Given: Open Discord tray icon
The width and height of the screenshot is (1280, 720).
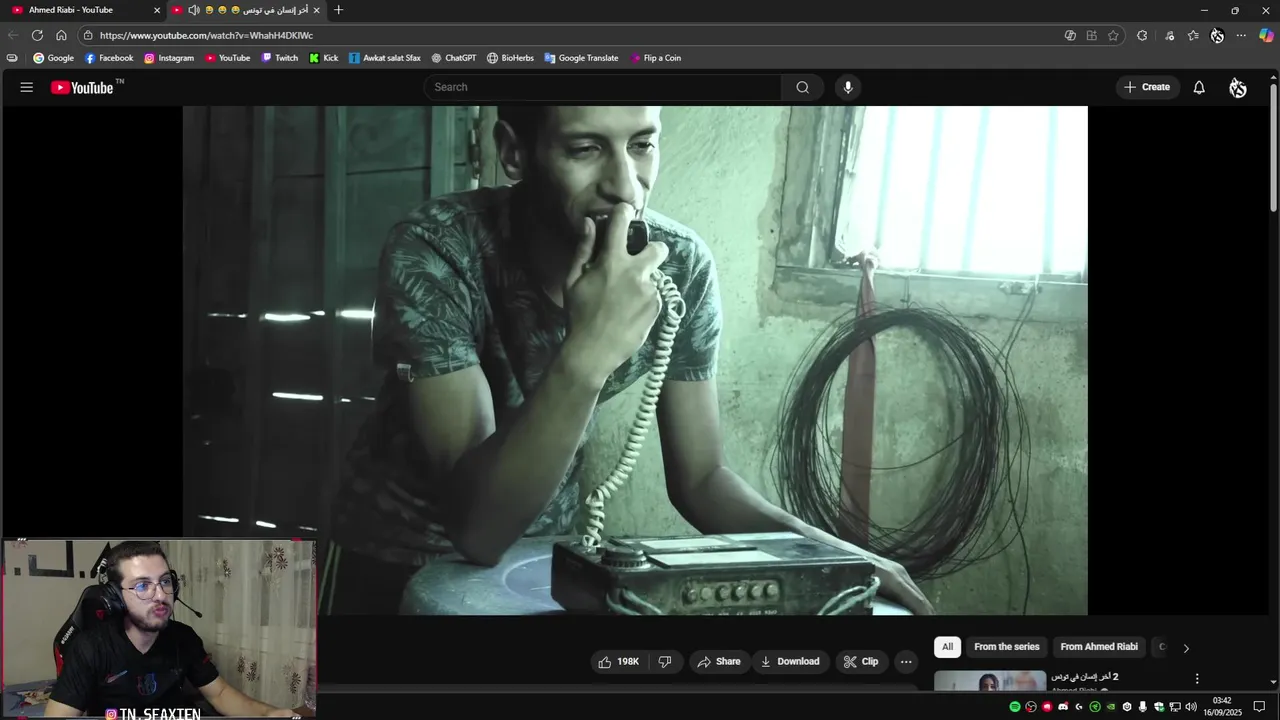Looking at the screenshot, I should [x=1063, y=707].
